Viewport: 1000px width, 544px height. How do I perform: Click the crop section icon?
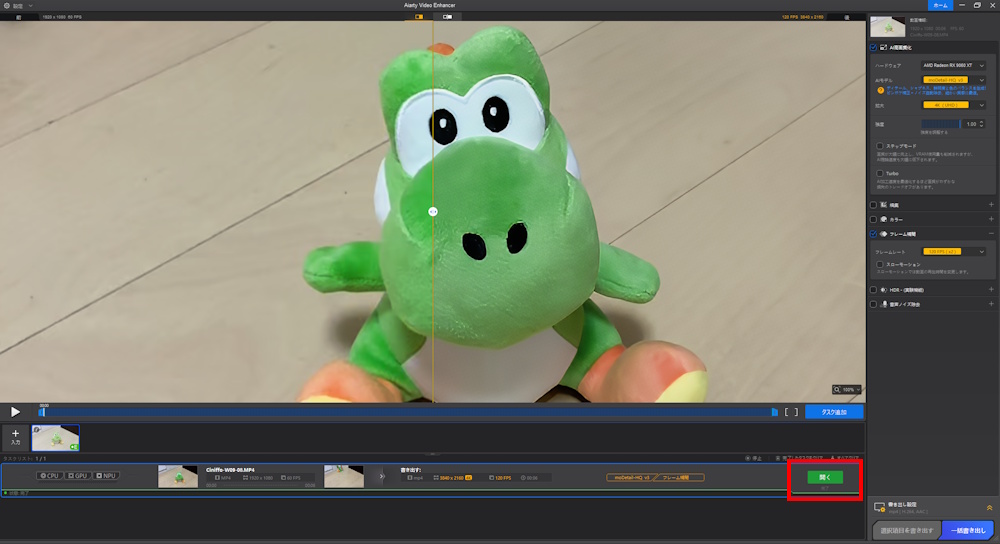click(x=884, y=205)
